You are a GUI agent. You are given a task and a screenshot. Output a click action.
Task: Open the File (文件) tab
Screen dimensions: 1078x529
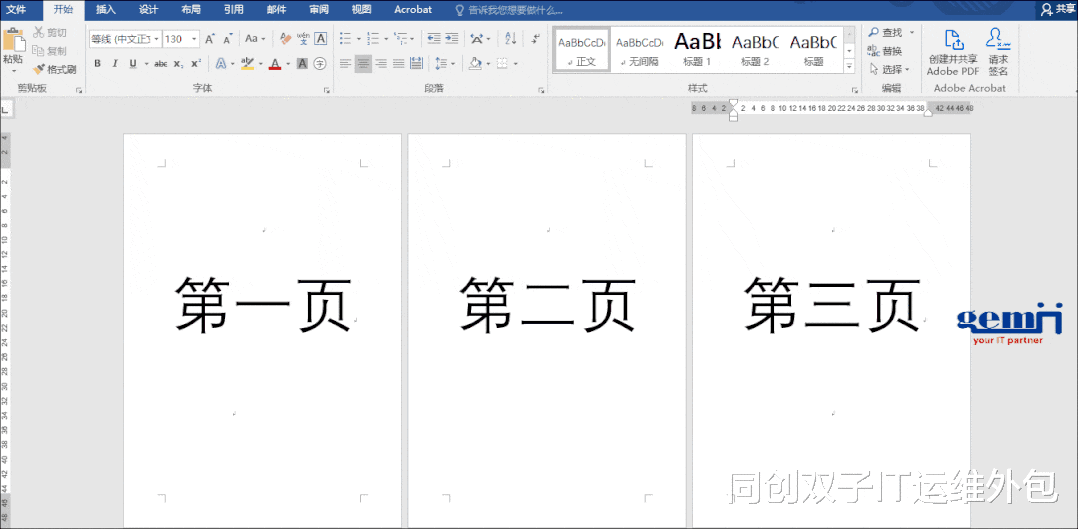[16, 10]
